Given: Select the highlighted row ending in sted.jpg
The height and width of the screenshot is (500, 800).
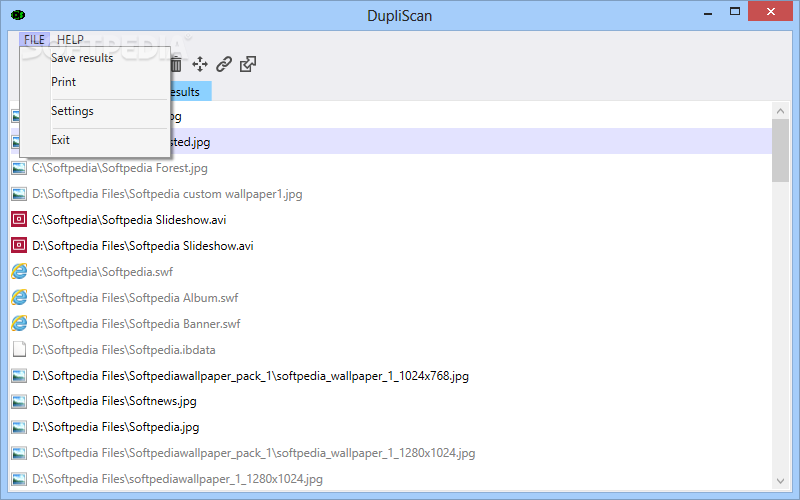Looking at the screenshot, I should [470, 141].
